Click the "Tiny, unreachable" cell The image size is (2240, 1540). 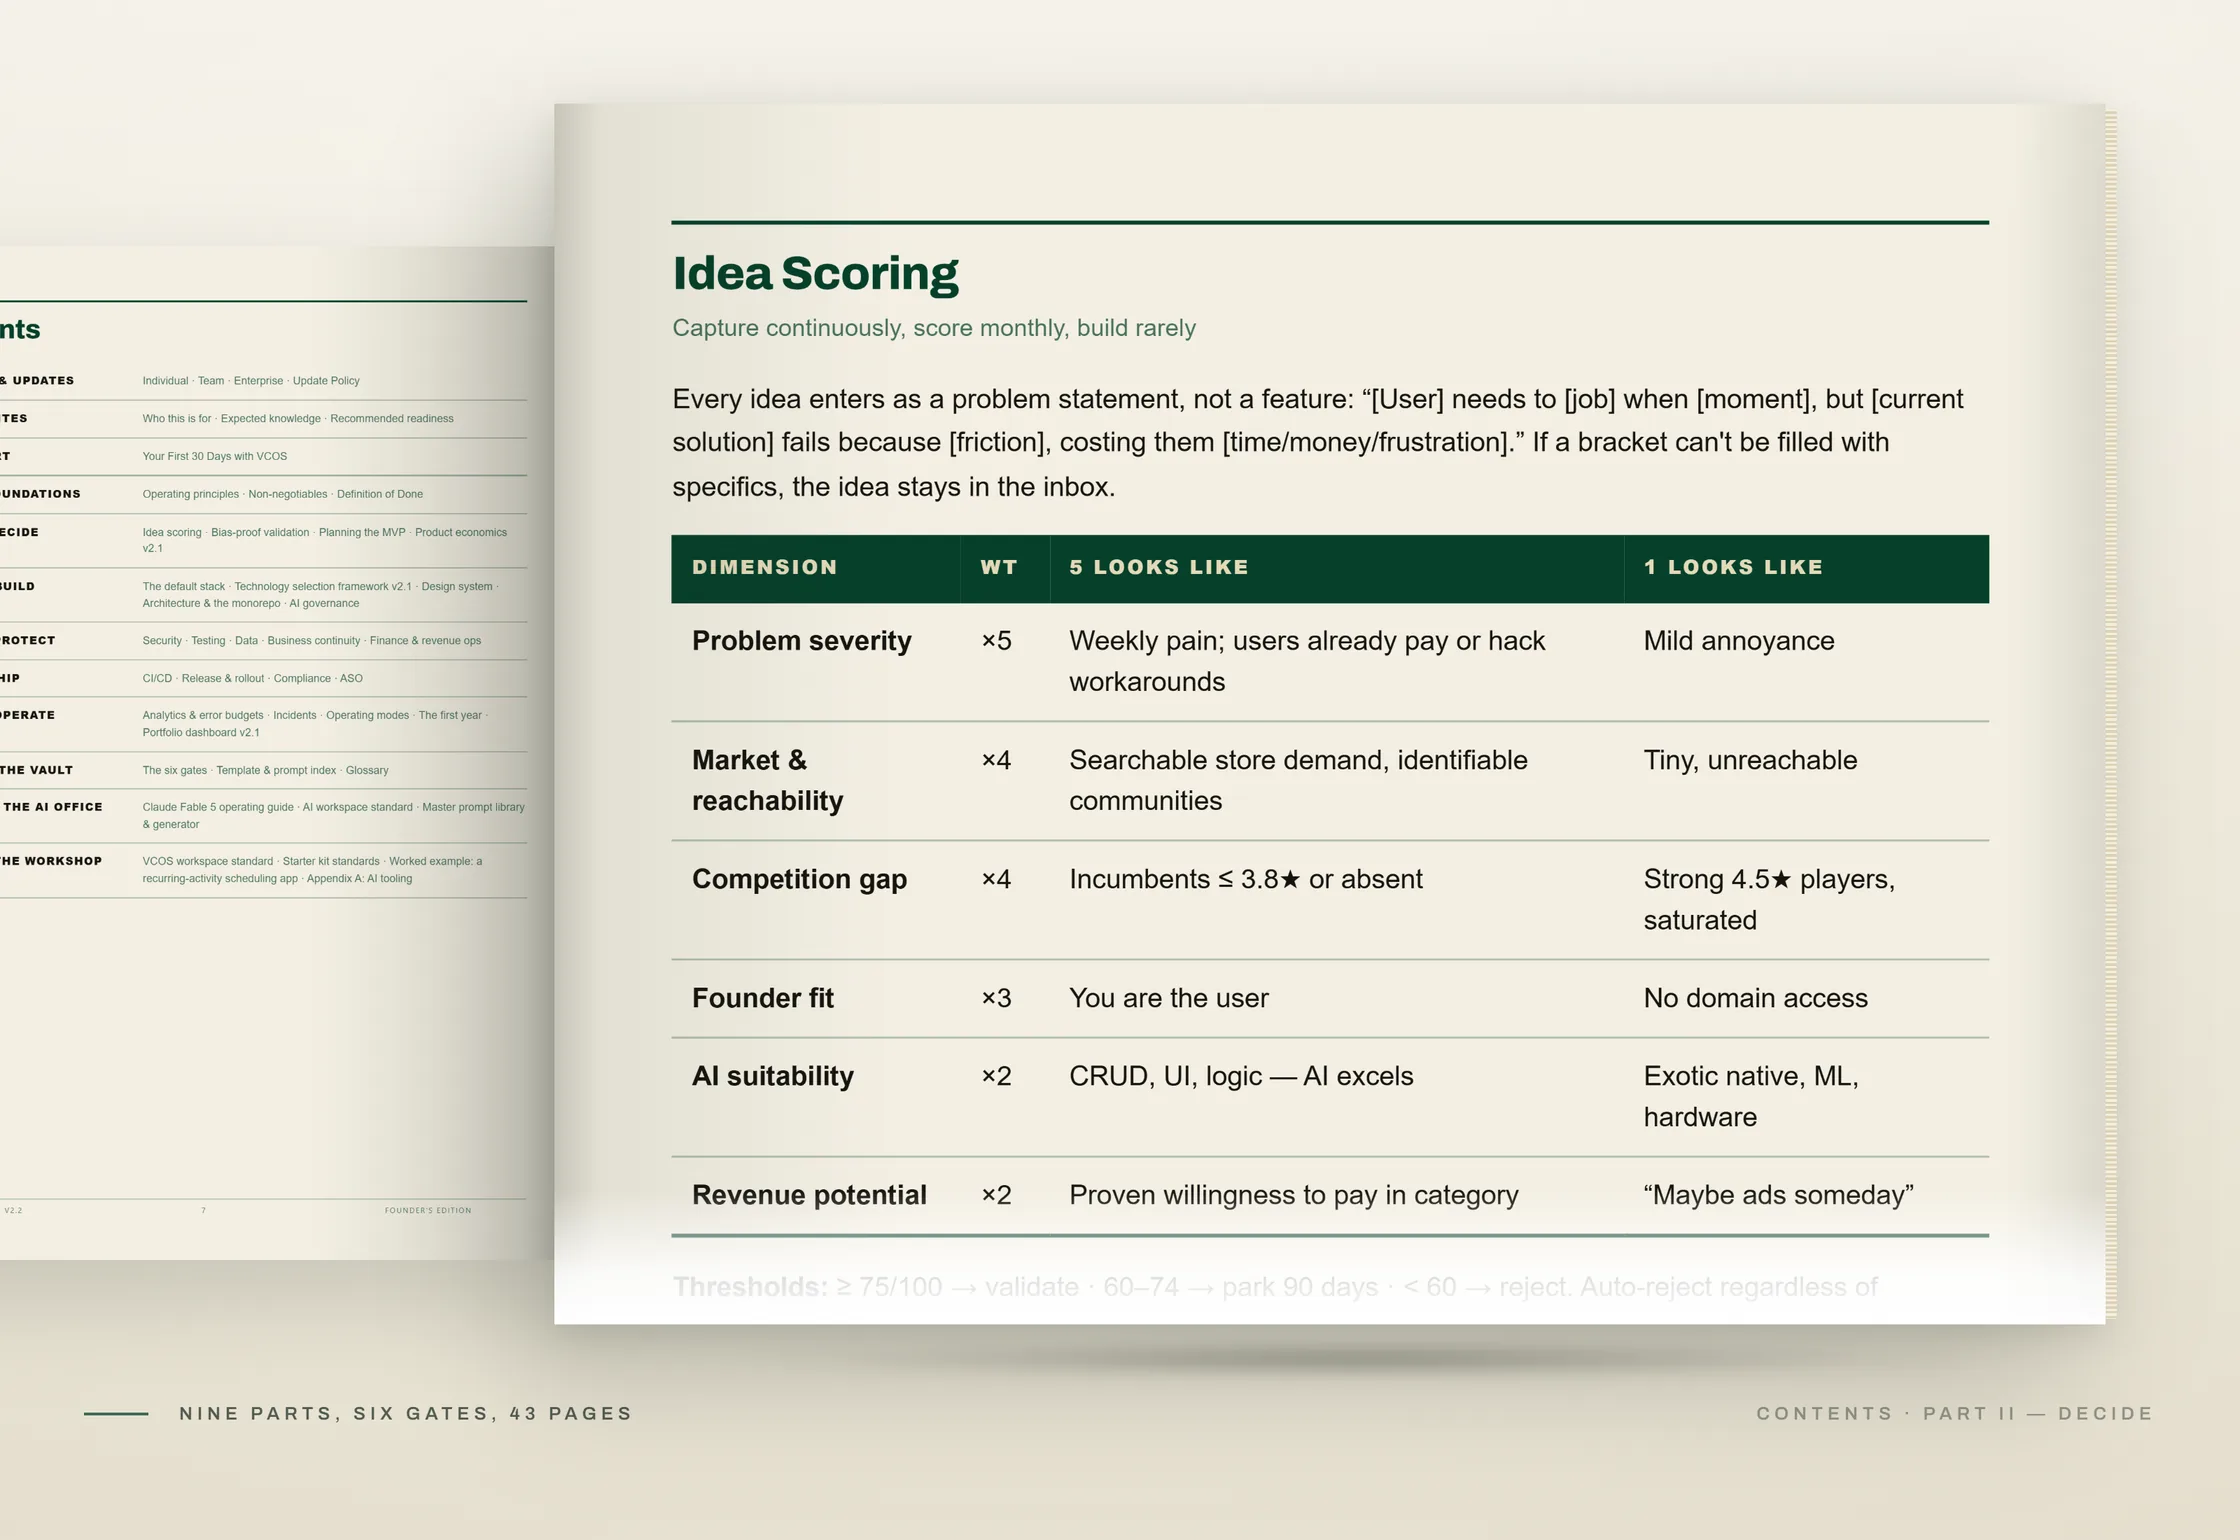(1750, 760)
